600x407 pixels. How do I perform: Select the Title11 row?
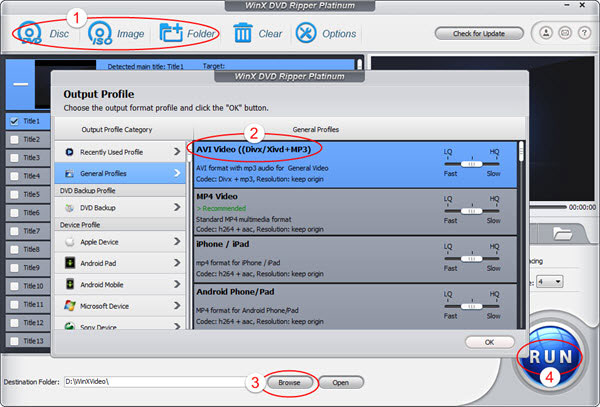click(28, 304)
